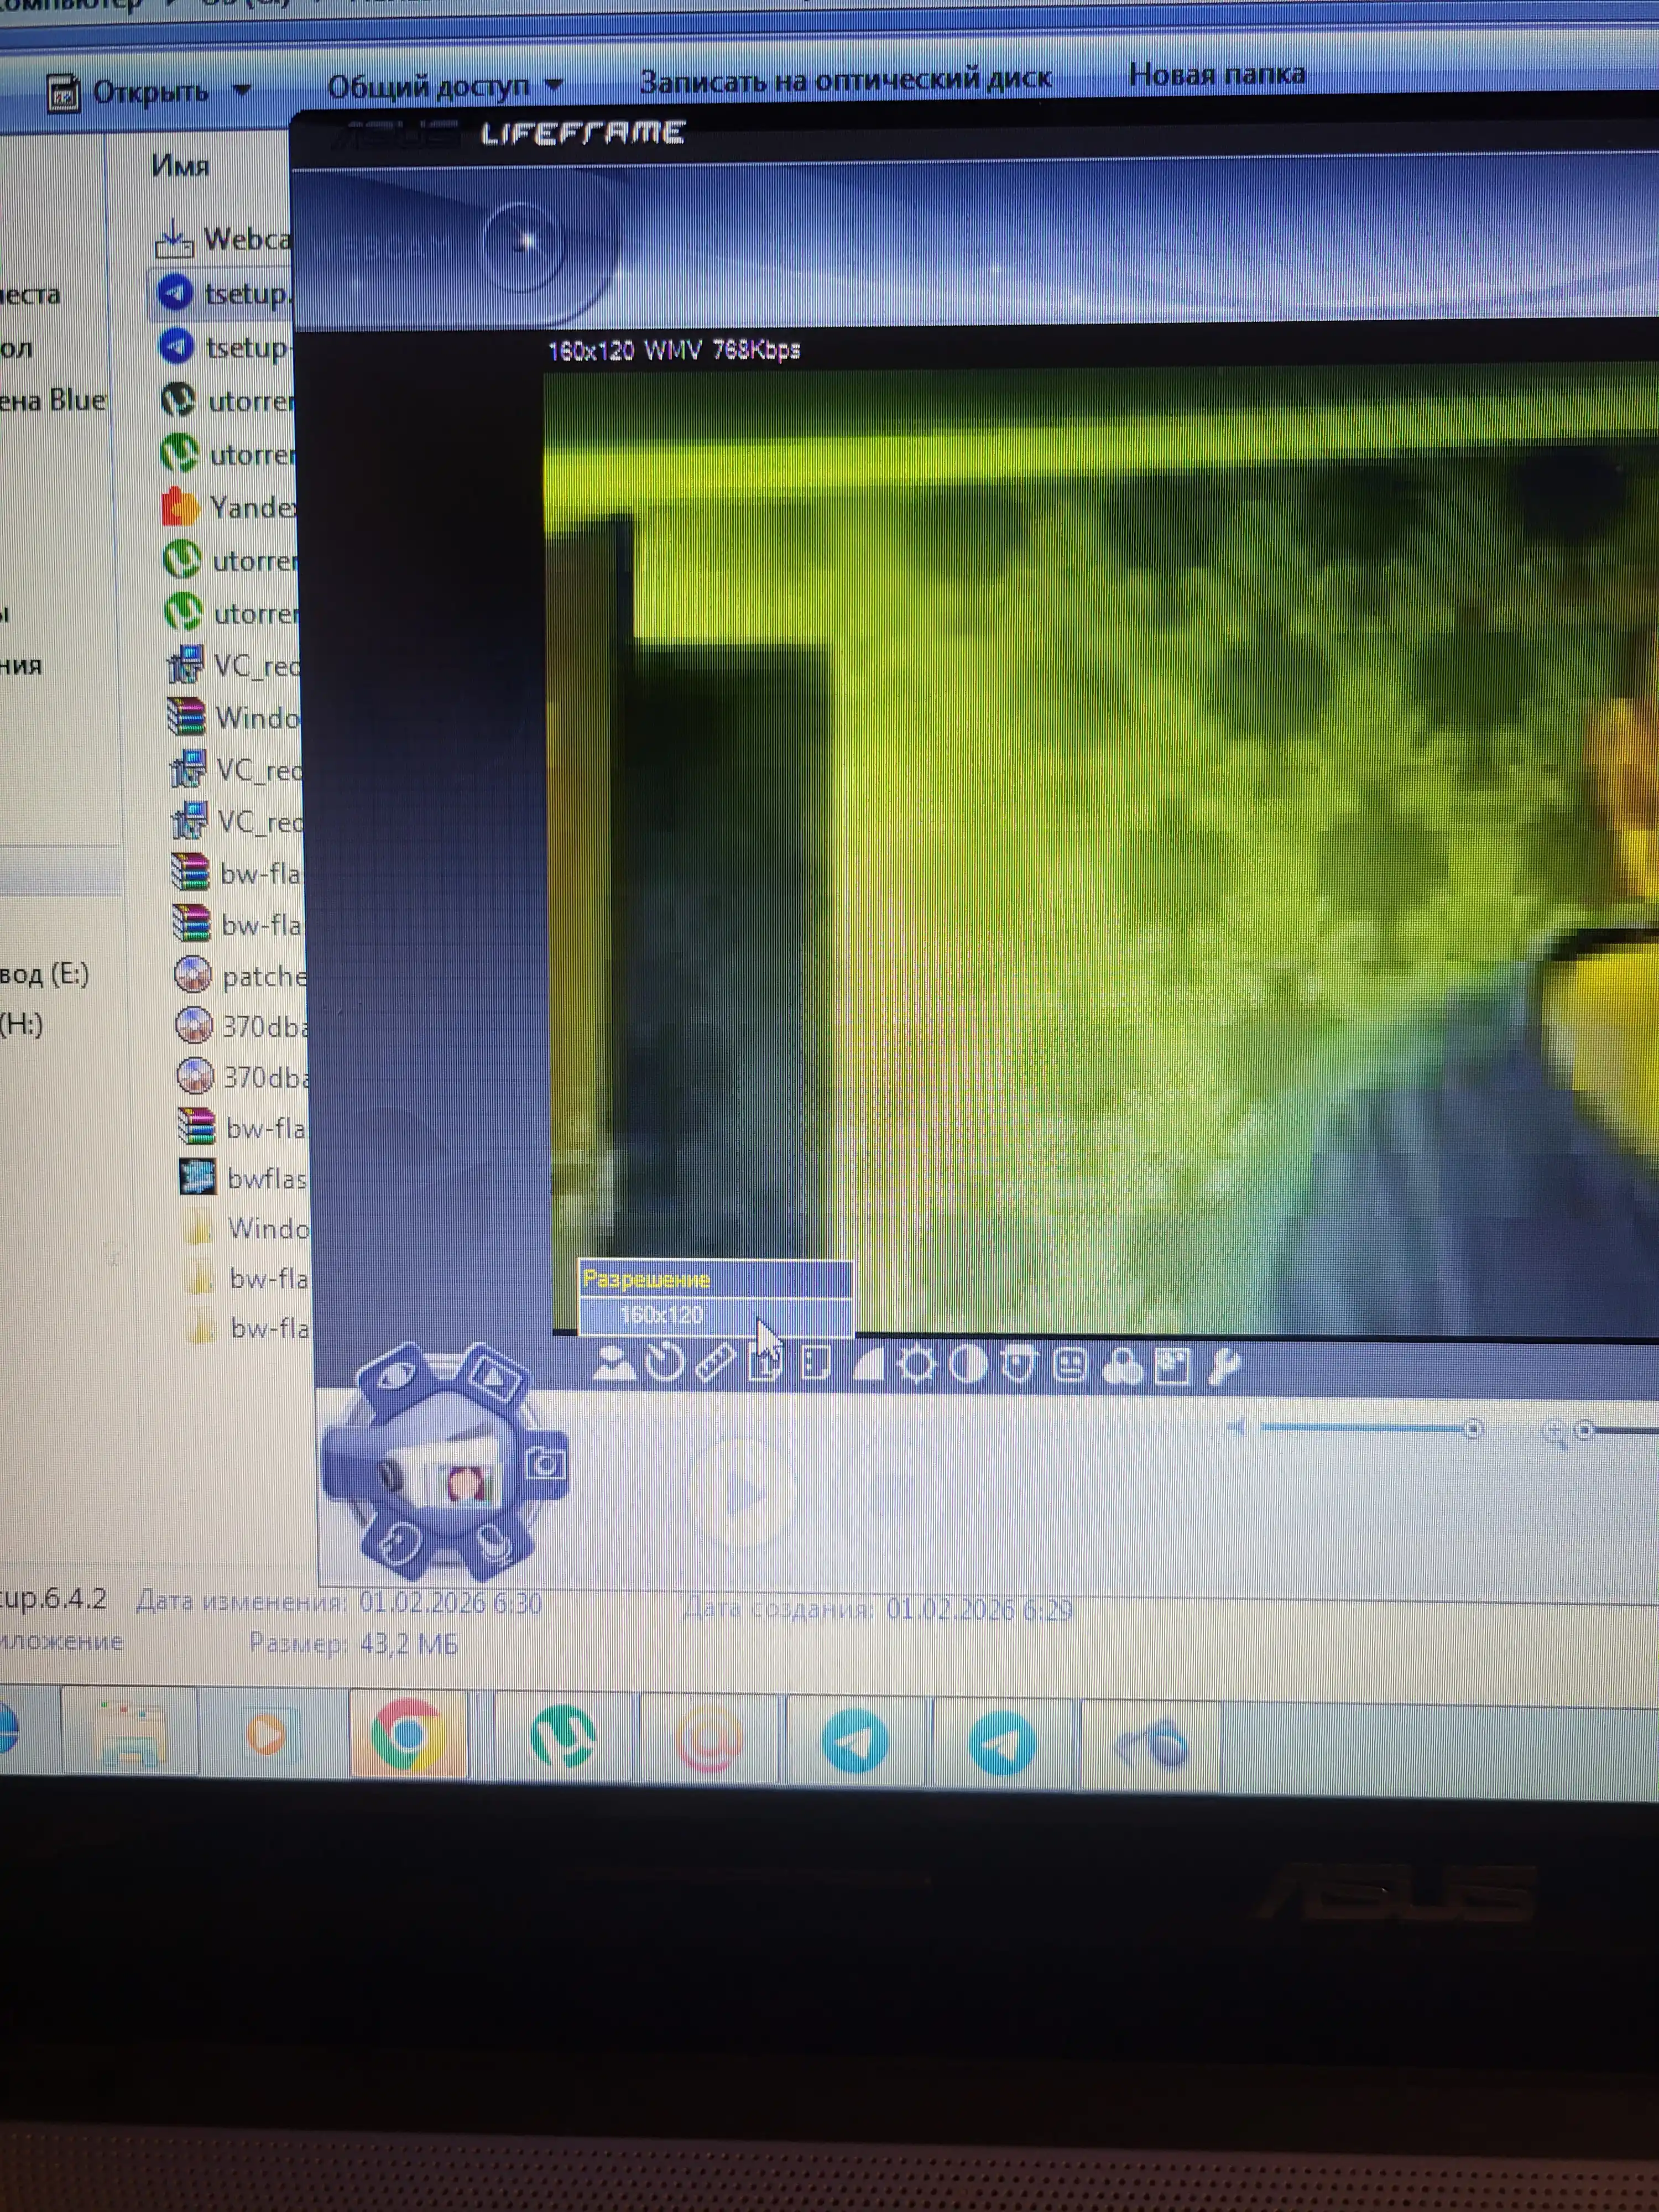This screenshot has height=2212, width=1659.
Task: Select the bwflas application file
Action: click(243, 1178)
